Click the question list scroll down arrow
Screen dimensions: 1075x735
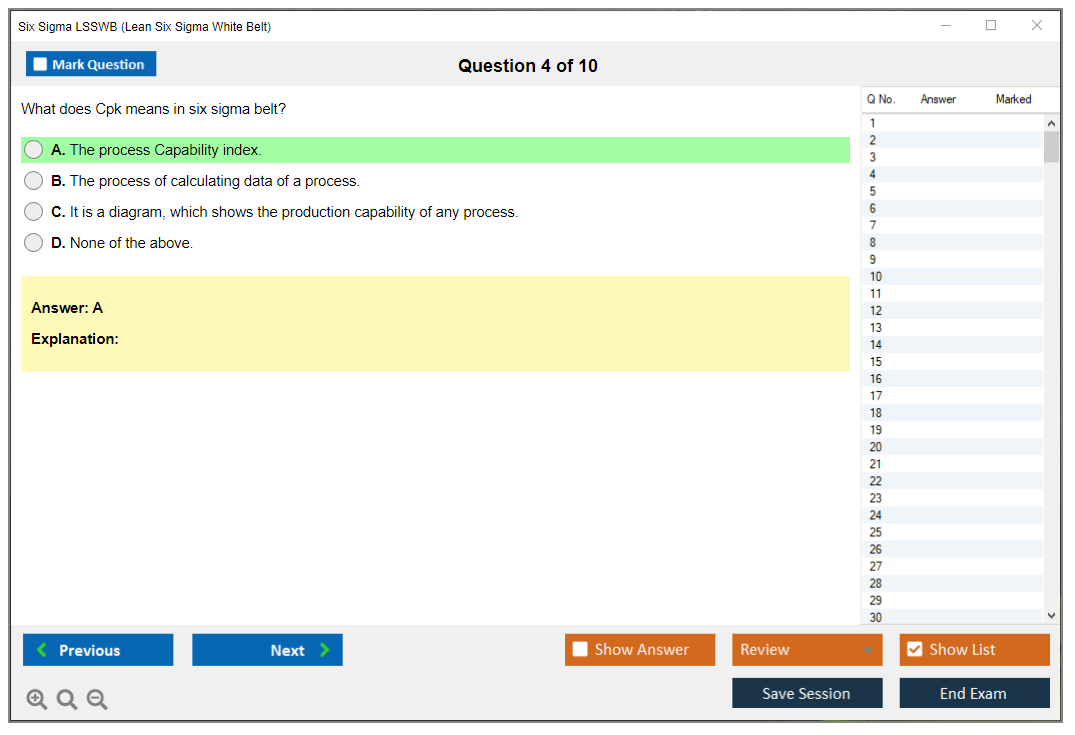click(x=1050, y=616)
